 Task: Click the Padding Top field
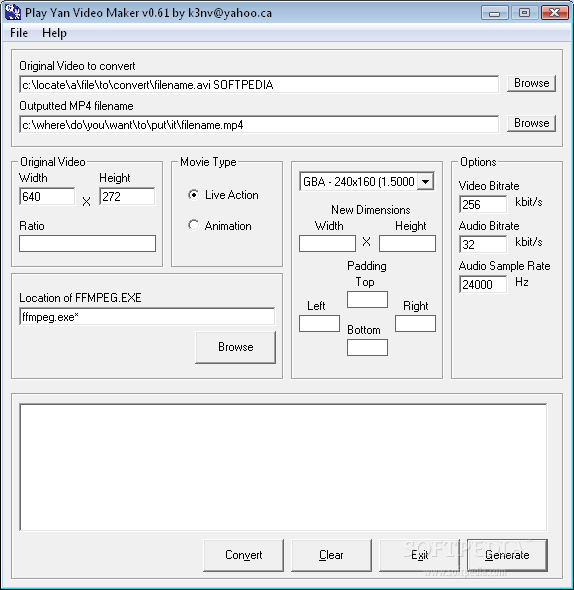(367, 300)
